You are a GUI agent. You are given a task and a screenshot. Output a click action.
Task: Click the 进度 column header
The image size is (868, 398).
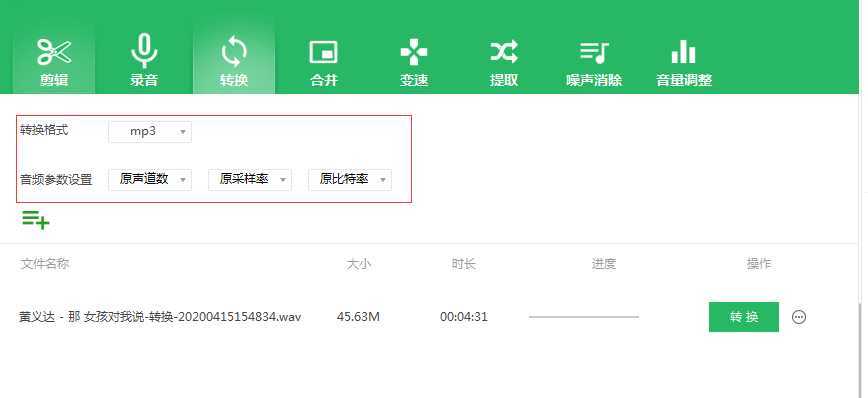(603, 264)
